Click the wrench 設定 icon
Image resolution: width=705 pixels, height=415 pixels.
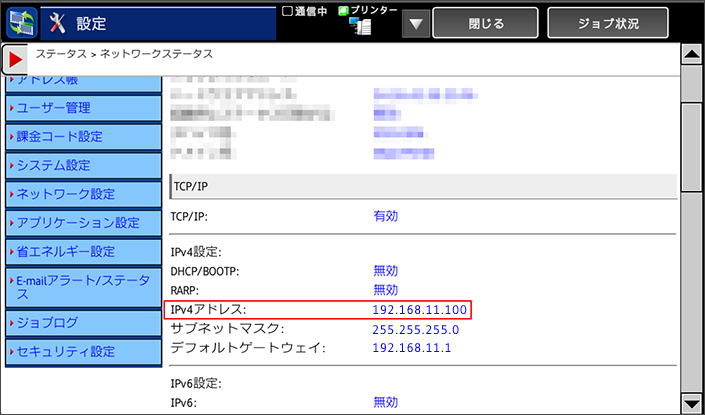click(x=61, y=22)
